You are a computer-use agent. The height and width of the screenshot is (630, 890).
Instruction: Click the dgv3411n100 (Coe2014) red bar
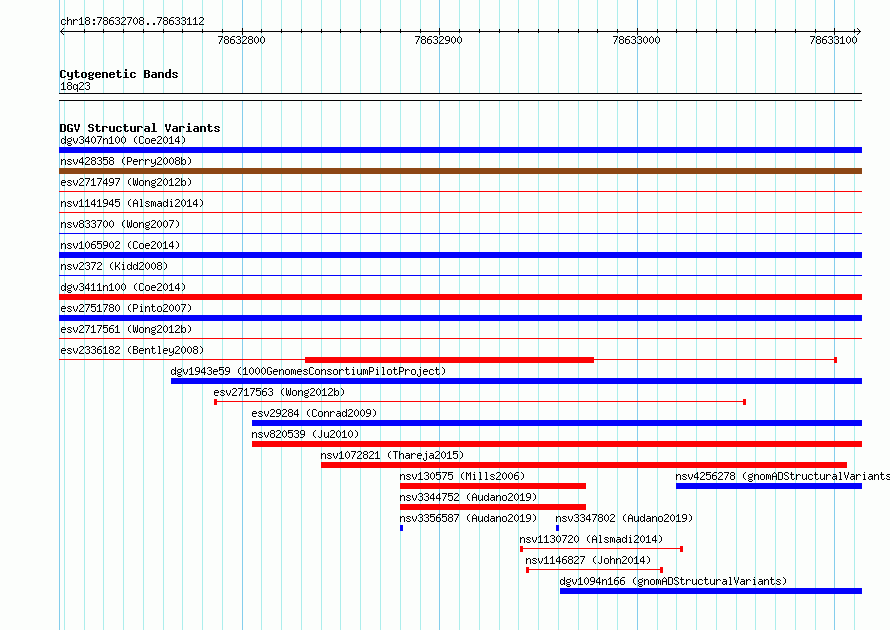point(460,297)
